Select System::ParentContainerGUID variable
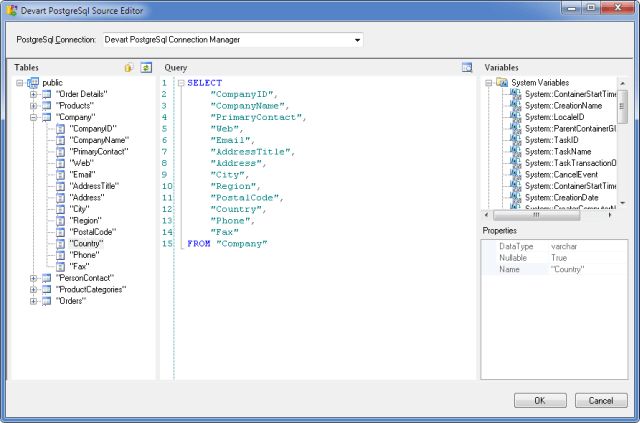Viewport: 640px width, 423px height. (x=570, y=129)
